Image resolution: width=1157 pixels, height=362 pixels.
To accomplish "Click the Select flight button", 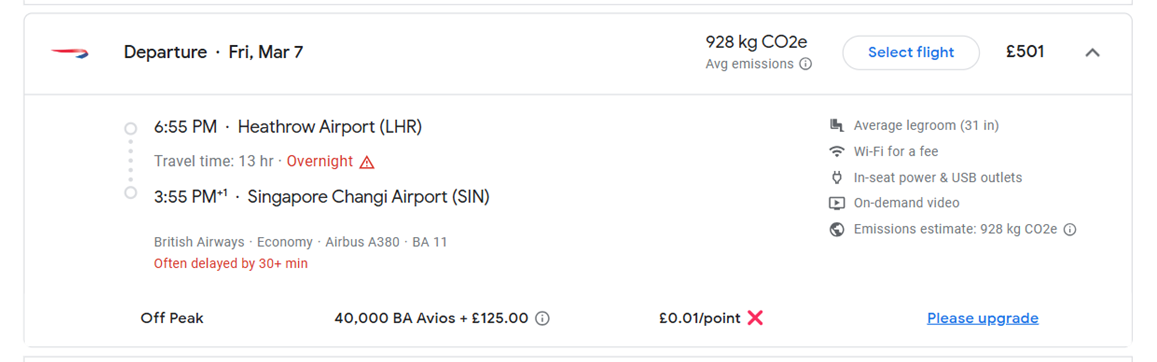I will [911, 52].
